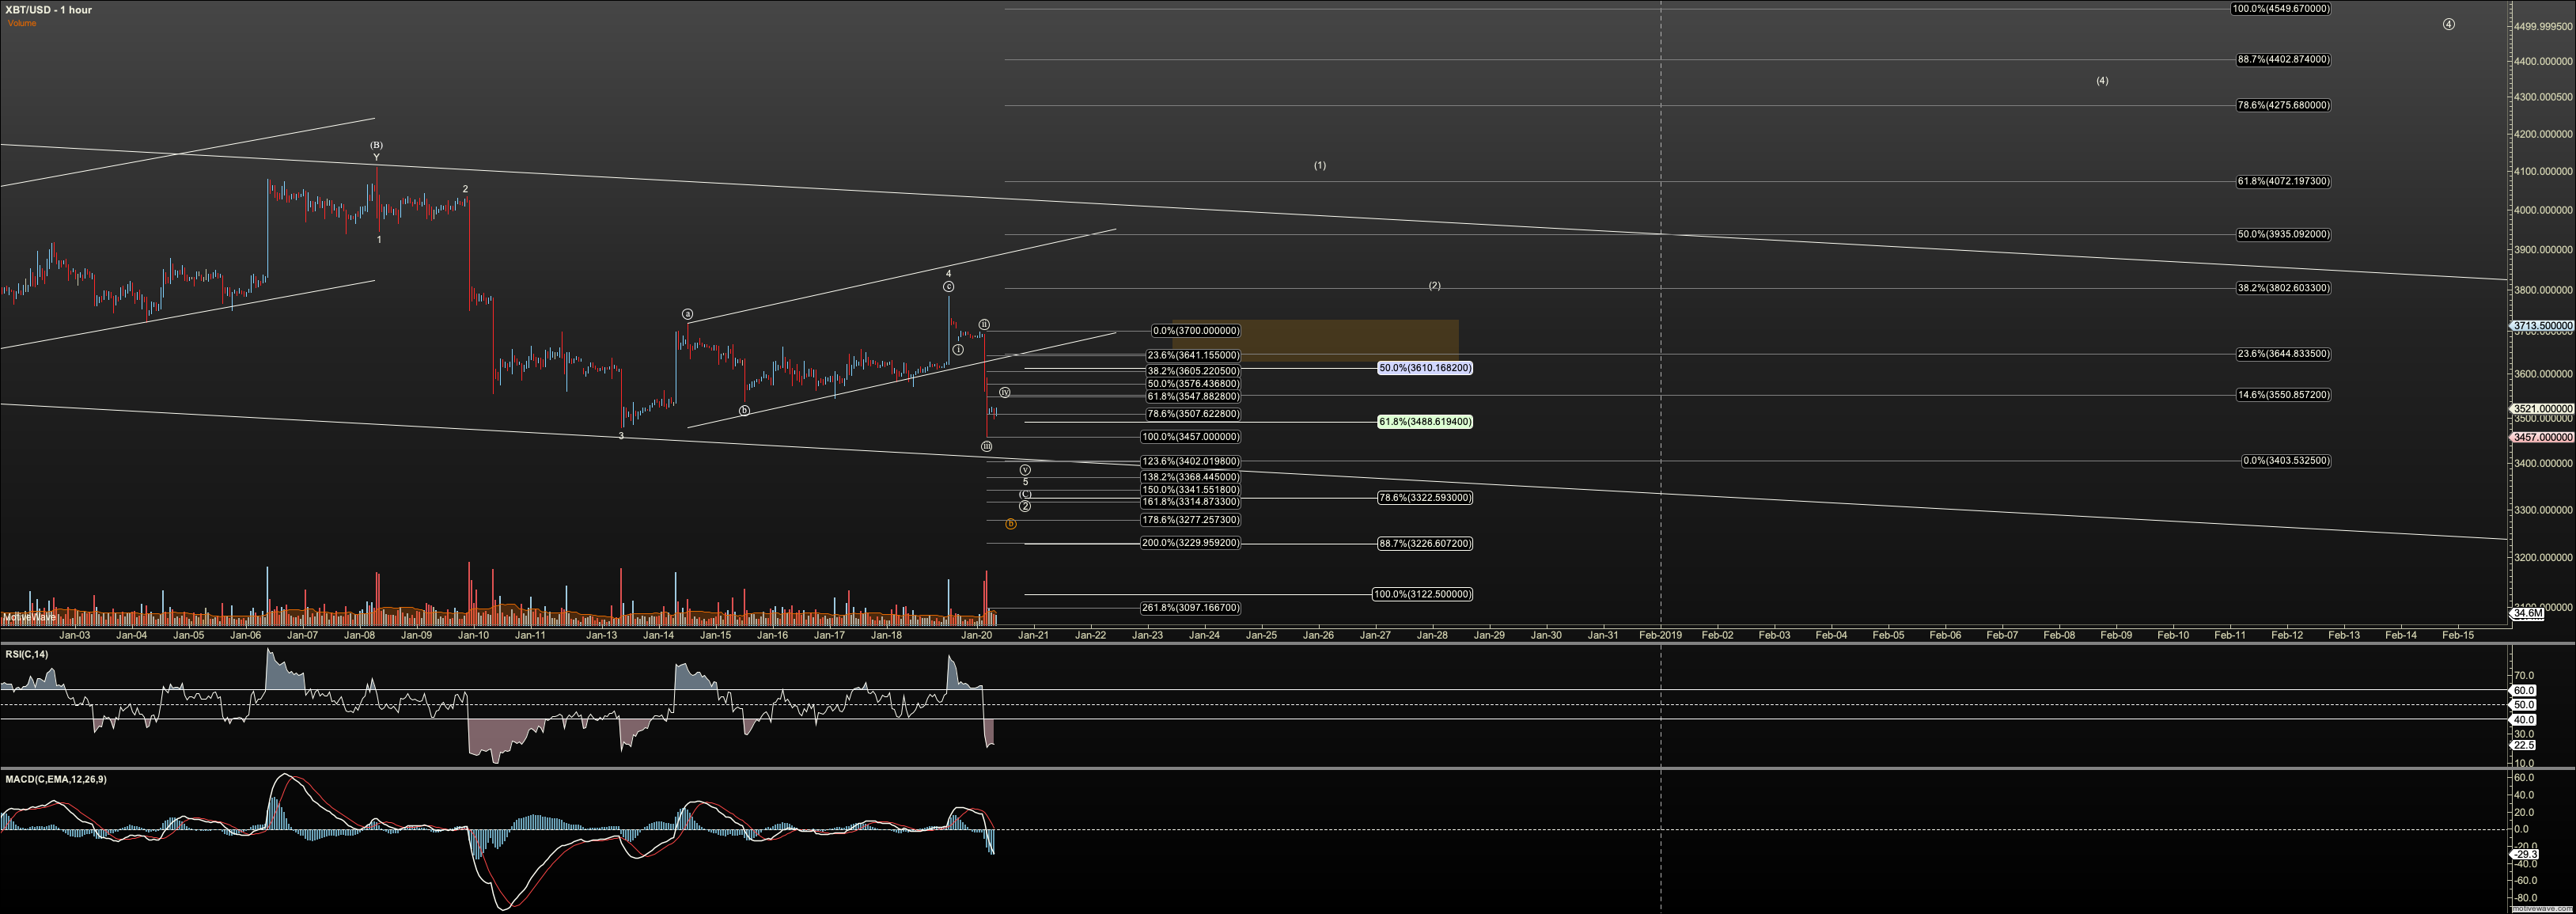Select the (B) wave label at the January 8 peak
2576x914 pixels.
tap(376, 146)
